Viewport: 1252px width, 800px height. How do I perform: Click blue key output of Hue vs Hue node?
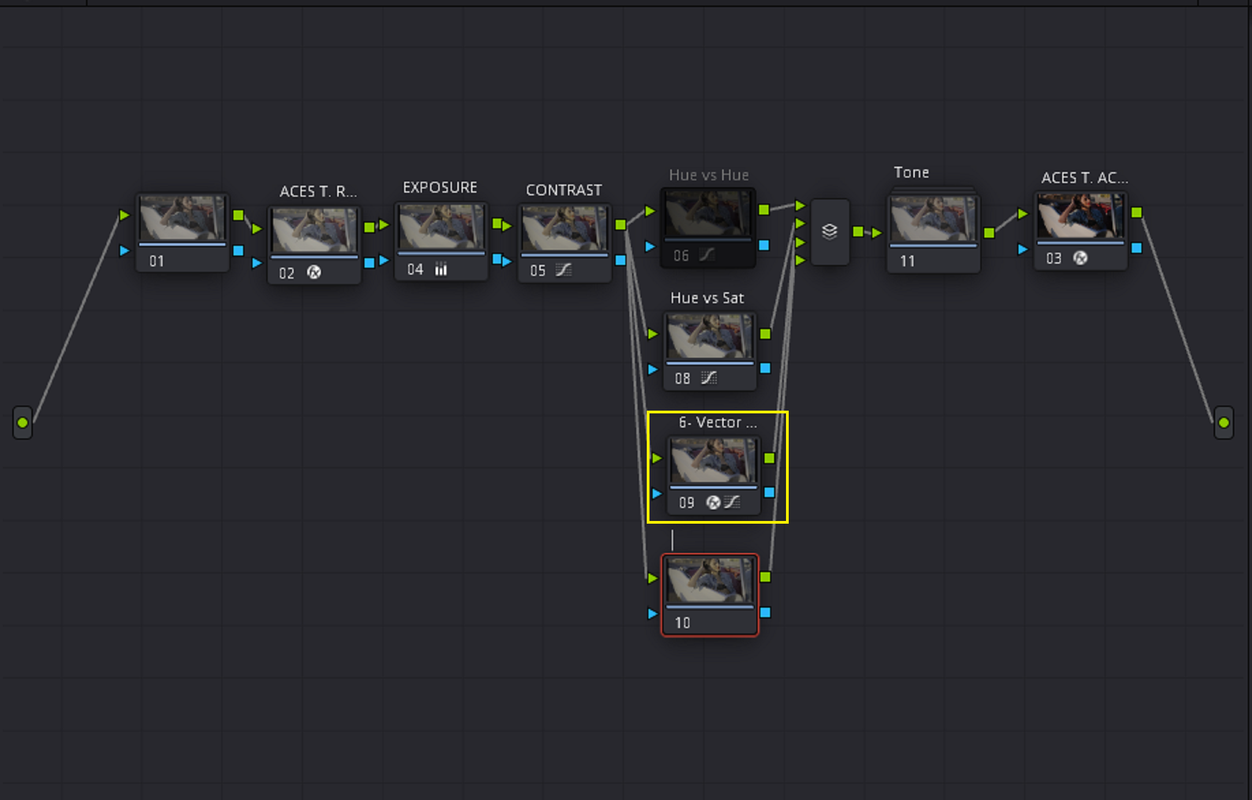764,245
